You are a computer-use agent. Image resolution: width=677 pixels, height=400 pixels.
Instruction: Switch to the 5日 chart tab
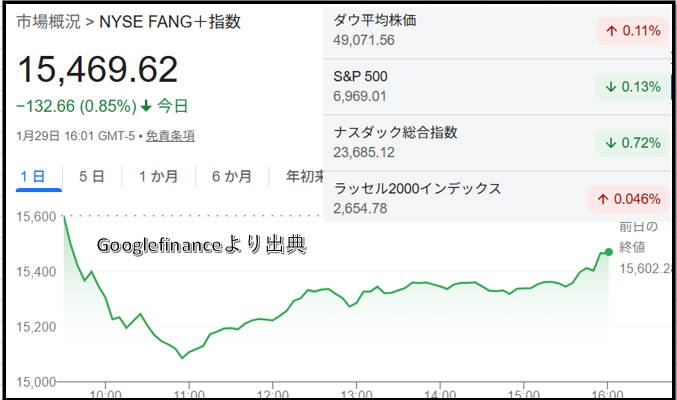tap(91, 177)
